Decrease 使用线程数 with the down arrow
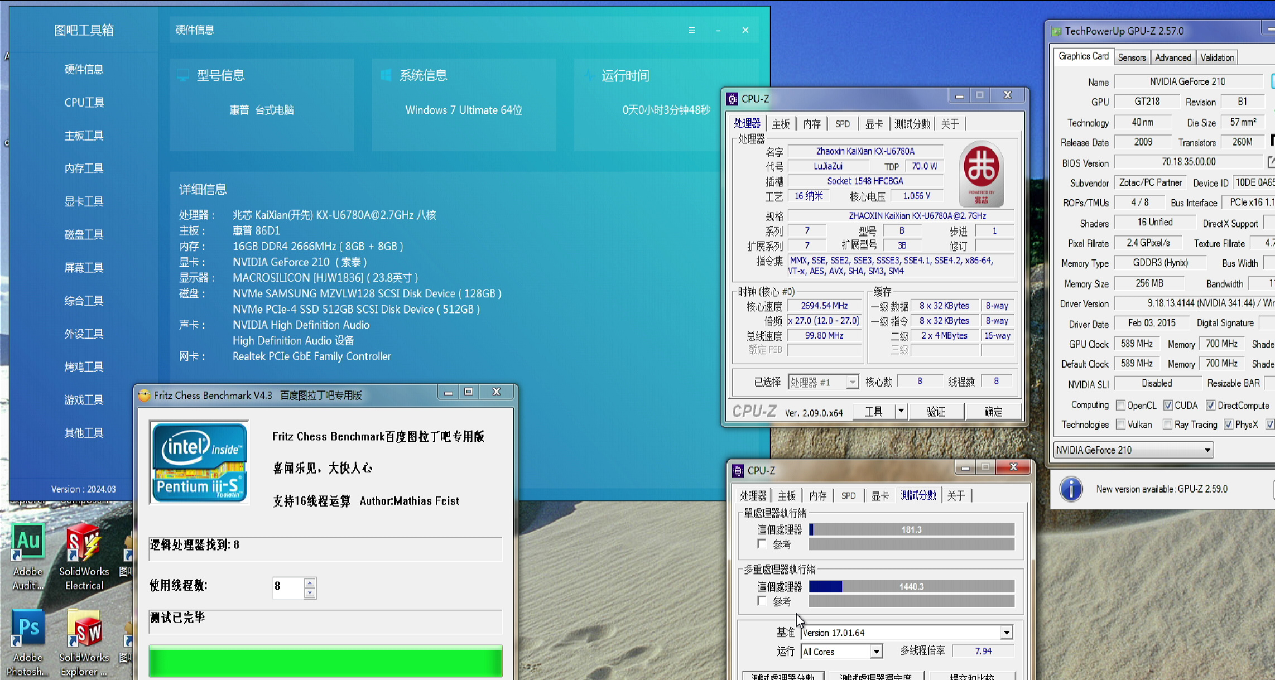 point(309,593)
